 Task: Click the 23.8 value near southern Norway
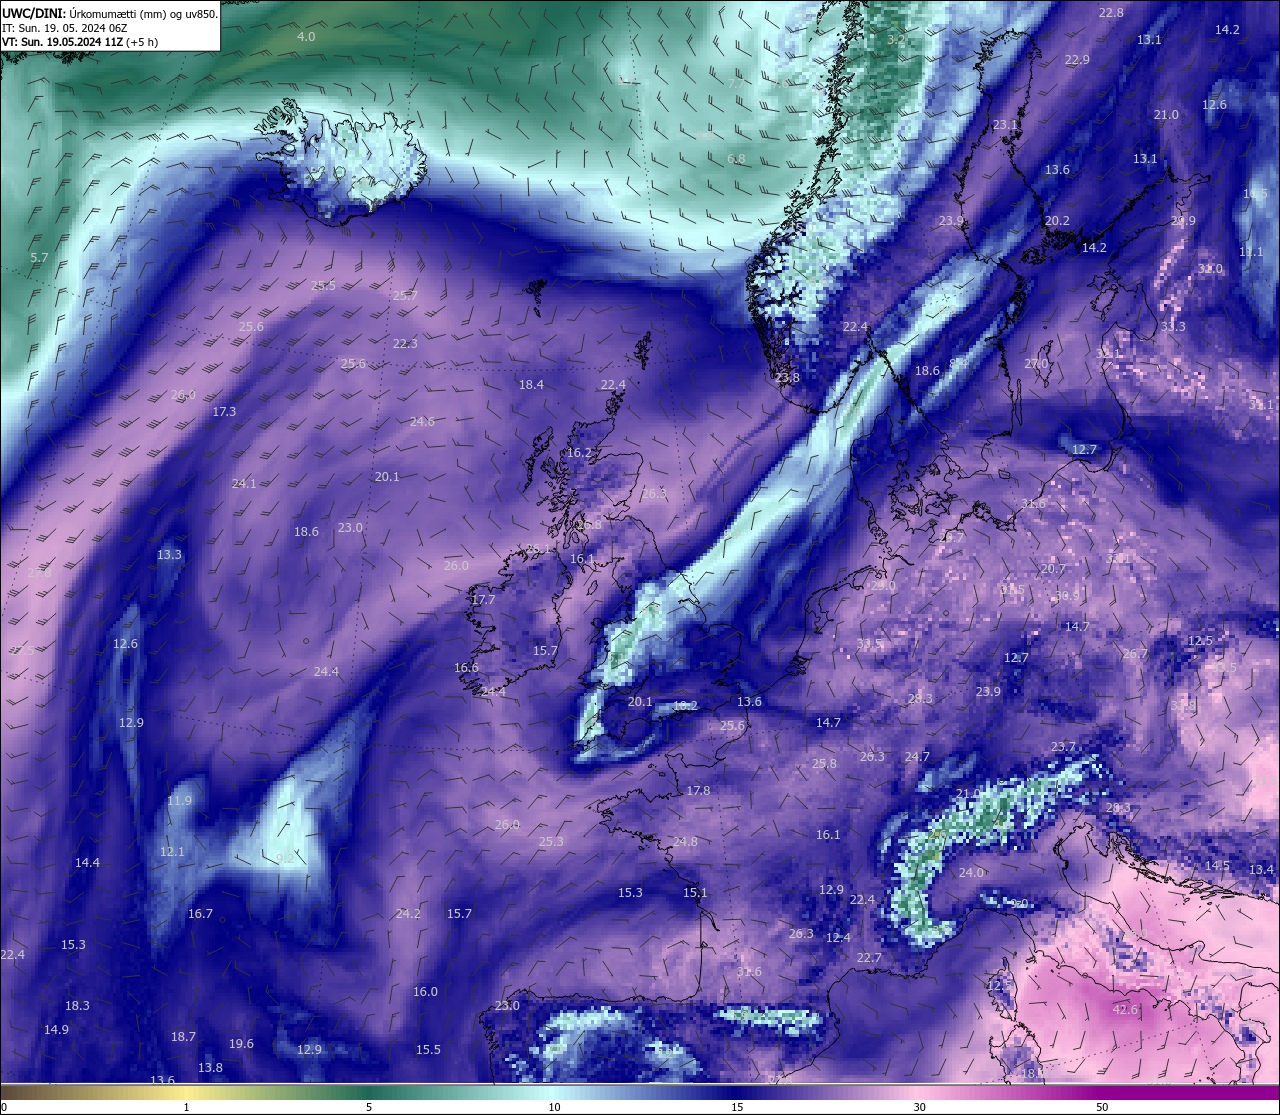787,377
